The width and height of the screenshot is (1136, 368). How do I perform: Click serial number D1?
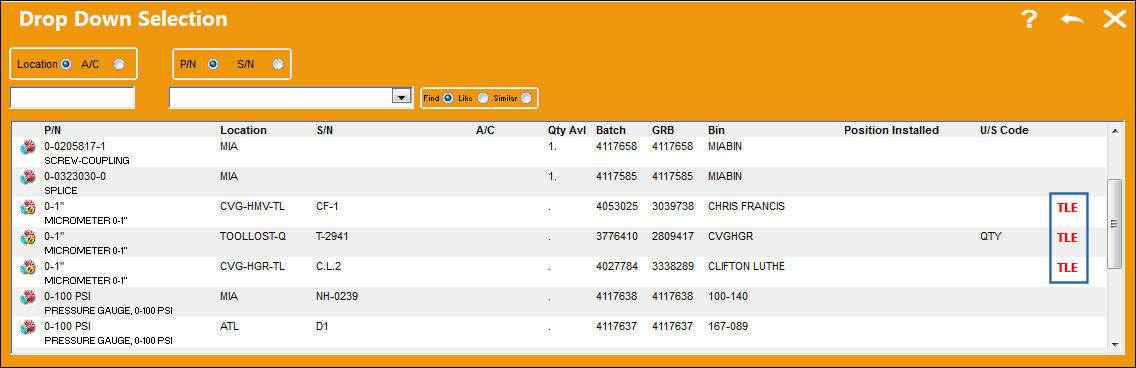pos(322,326)
